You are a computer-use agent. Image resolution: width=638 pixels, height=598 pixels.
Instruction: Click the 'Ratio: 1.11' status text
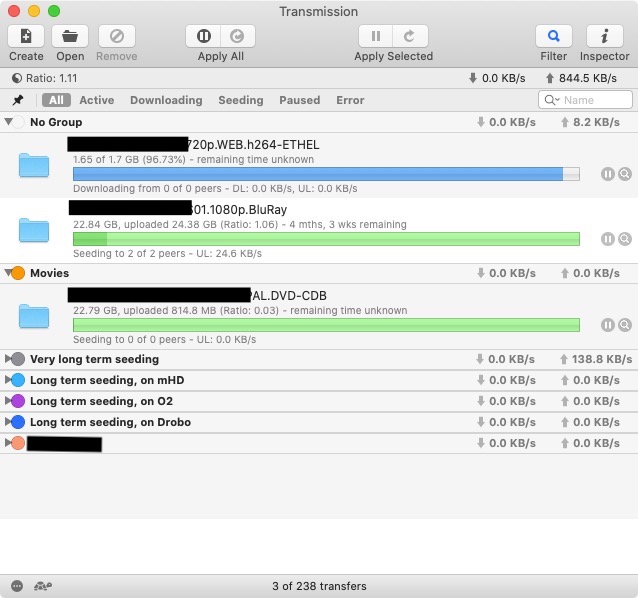click(52, 78)
